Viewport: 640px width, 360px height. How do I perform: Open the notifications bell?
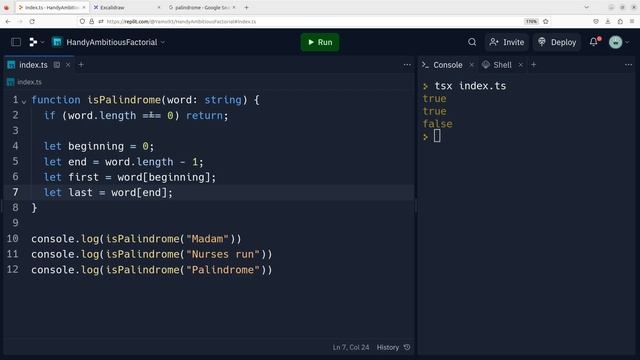point(594,42)
